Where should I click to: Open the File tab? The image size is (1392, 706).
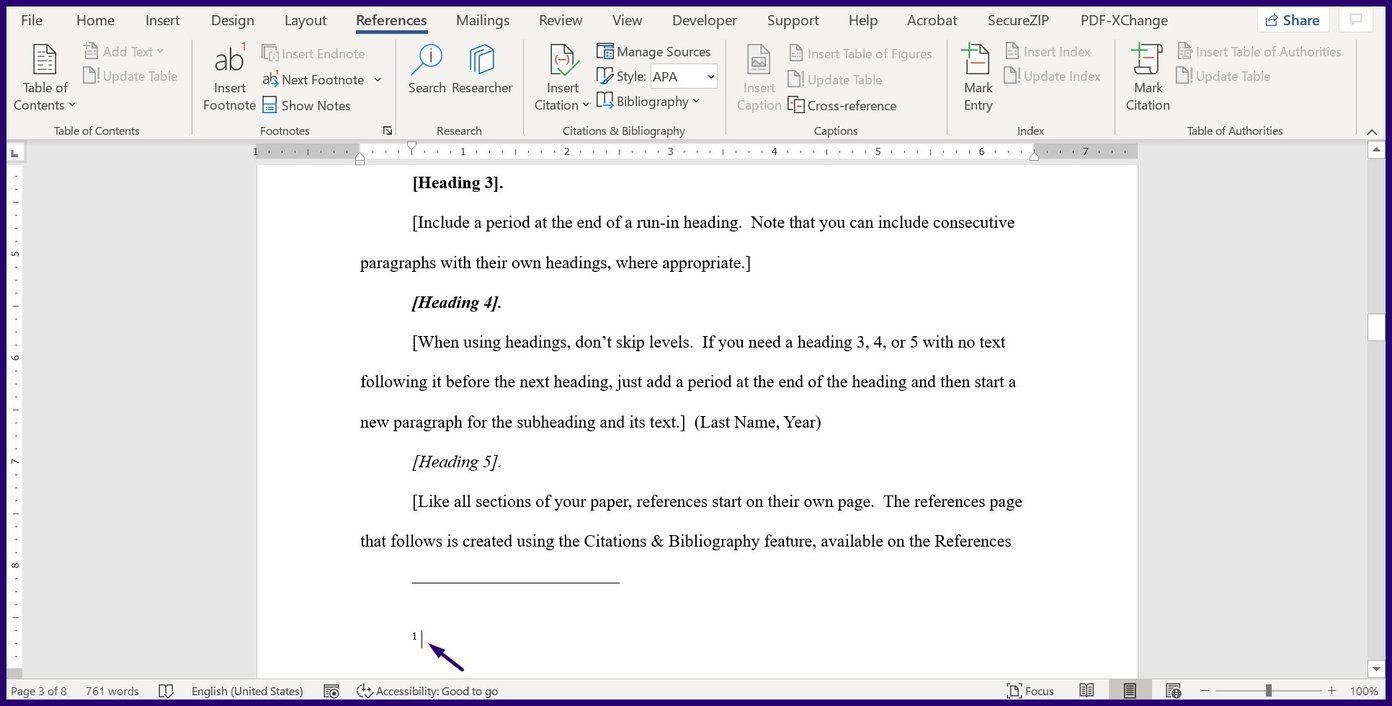pos(32,20)
